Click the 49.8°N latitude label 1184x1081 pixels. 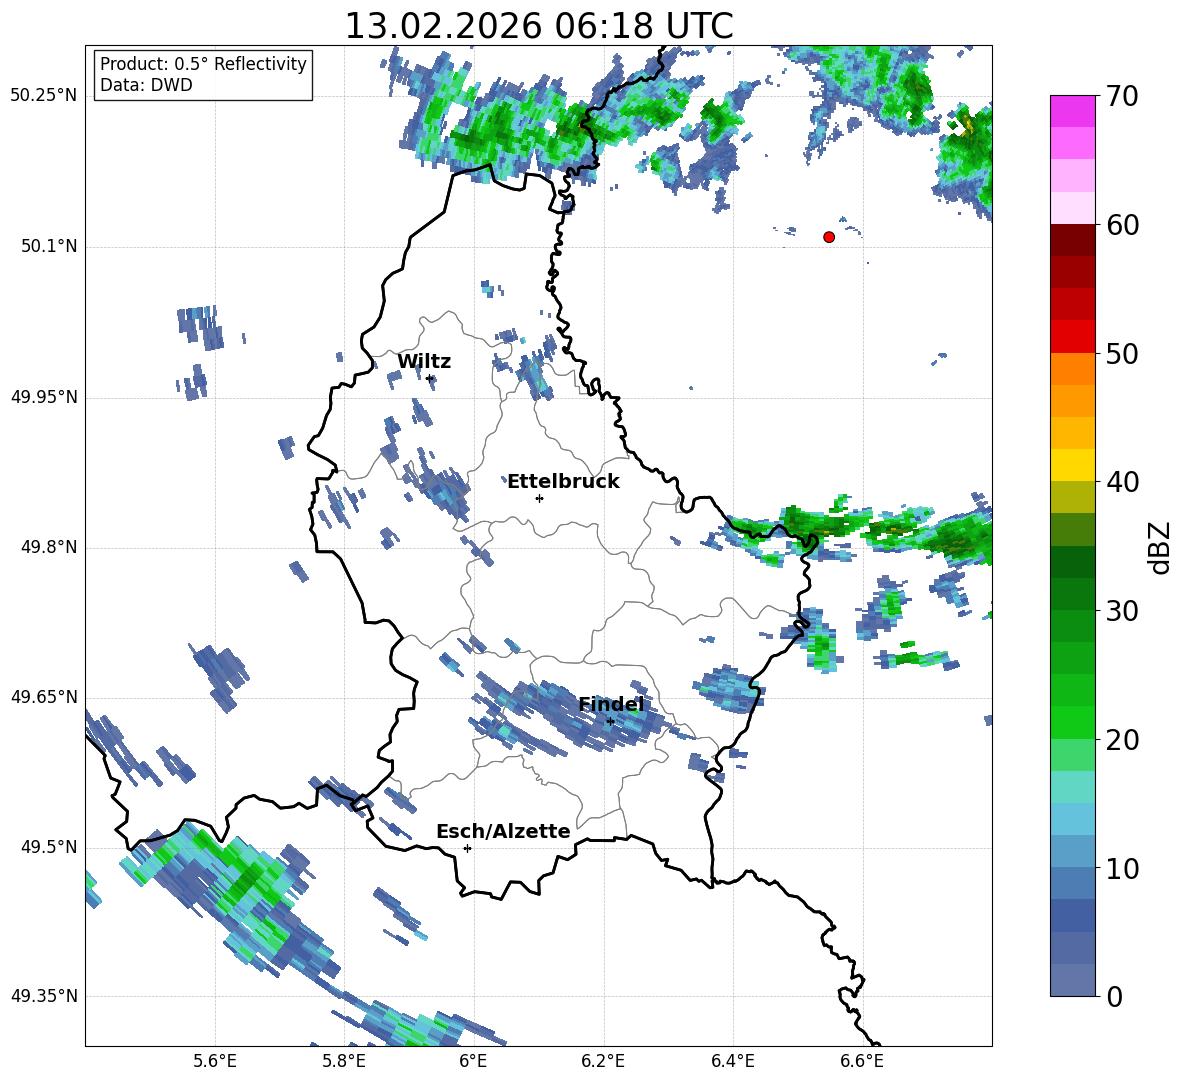click(50, 547)
